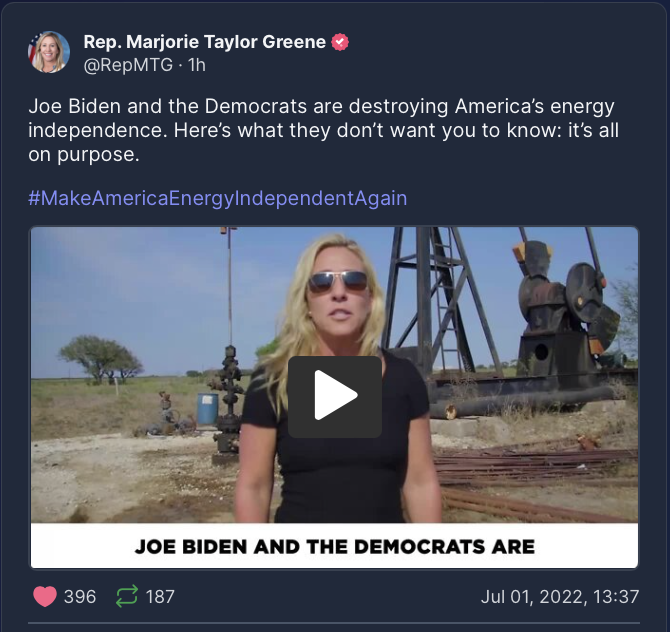Click the video caption bar text

point(335,547)
